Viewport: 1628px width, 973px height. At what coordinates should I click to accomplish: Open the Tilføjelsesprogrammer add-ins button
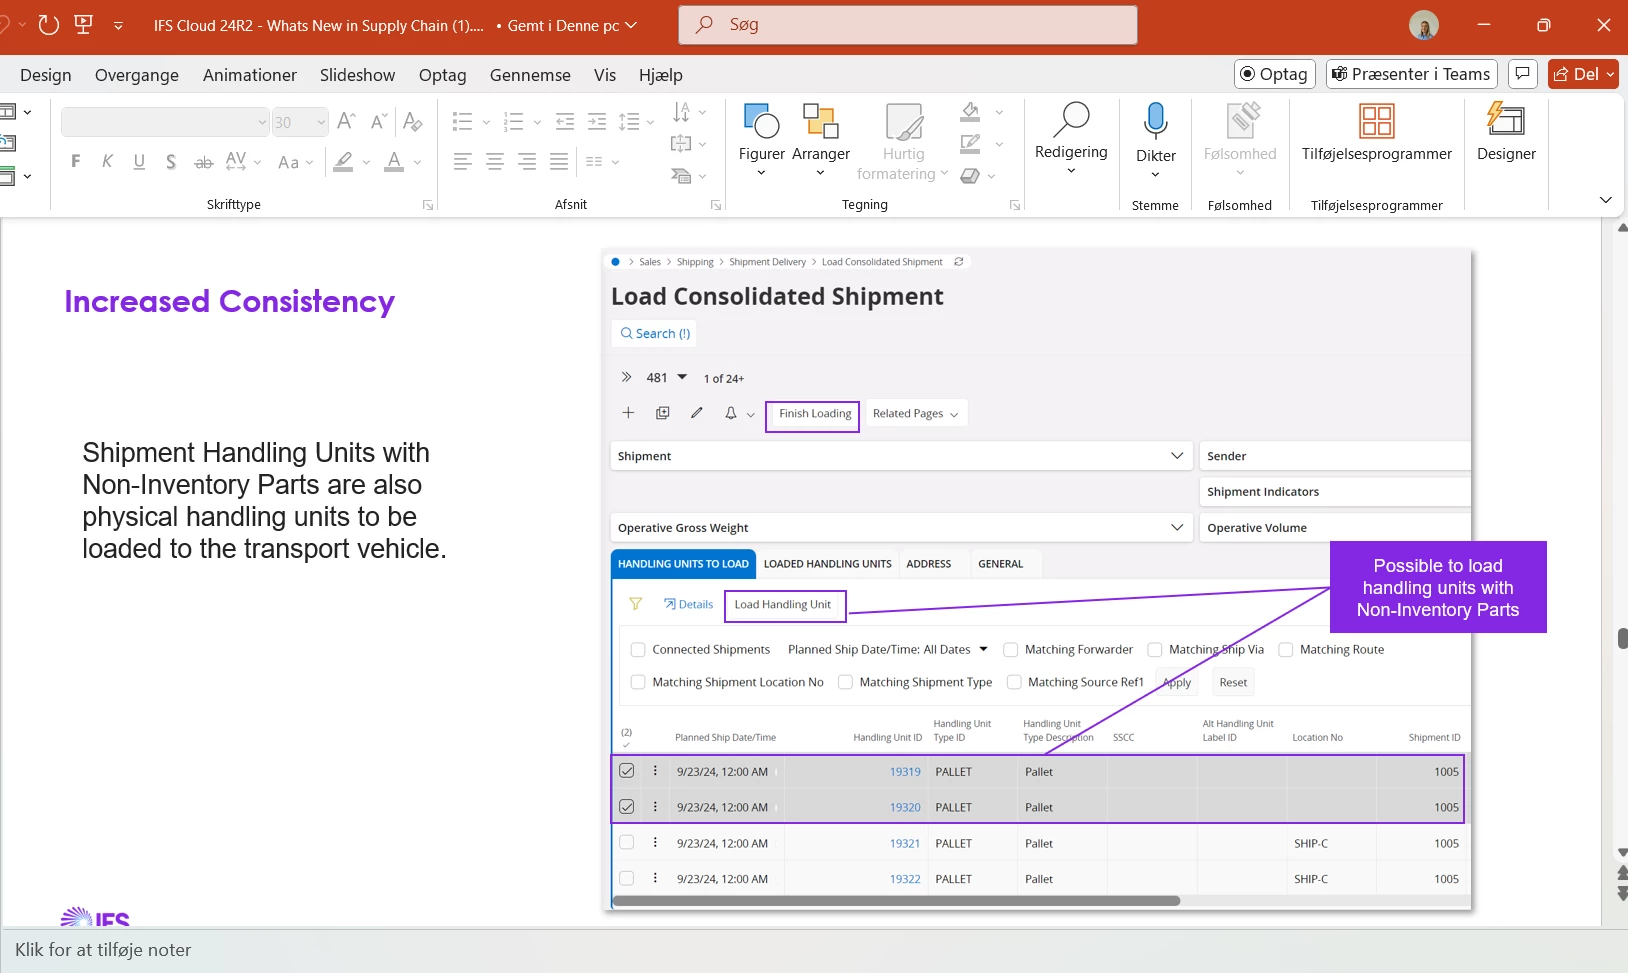click(x=1377, y=133)
